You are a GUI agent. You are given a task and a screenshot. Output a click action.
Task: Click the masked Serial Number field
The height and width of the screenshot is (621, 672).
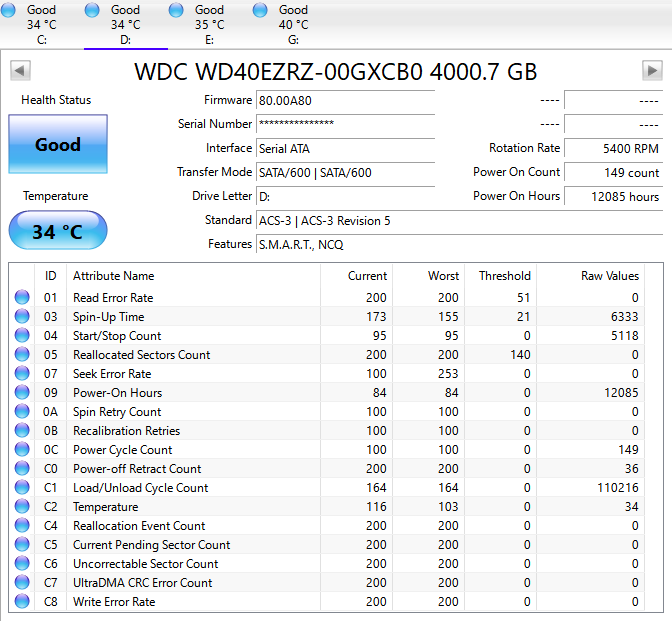345,124
